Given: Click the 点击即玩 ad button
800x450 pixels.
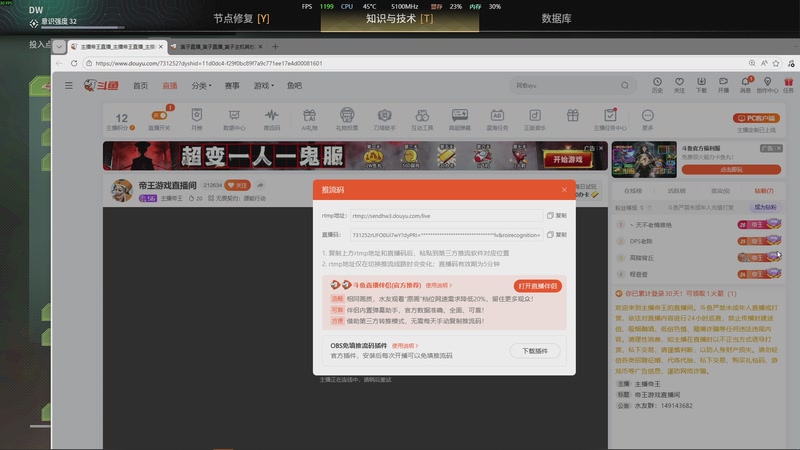Looking at the screenshot, I should click(731, 169).
